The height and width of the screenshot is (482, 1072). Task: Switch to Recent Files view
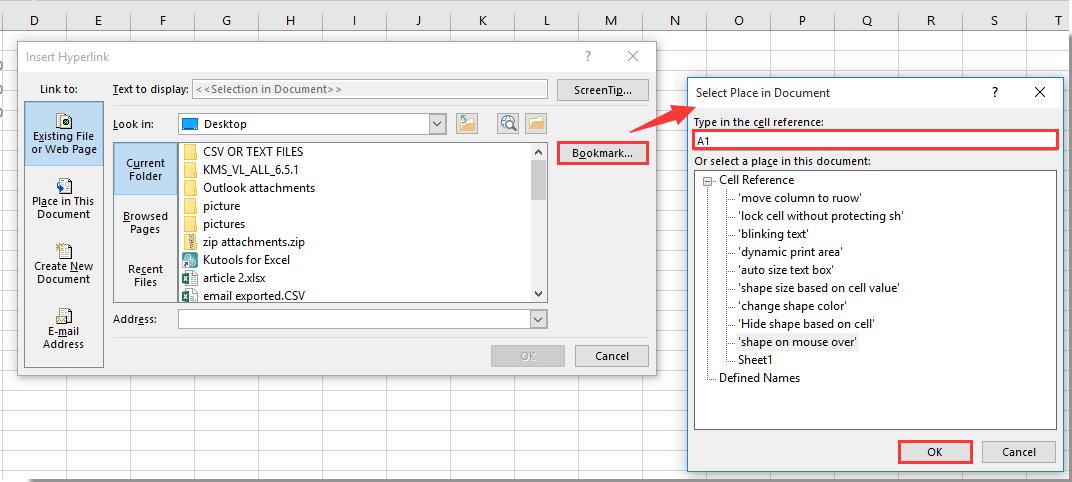145,276
